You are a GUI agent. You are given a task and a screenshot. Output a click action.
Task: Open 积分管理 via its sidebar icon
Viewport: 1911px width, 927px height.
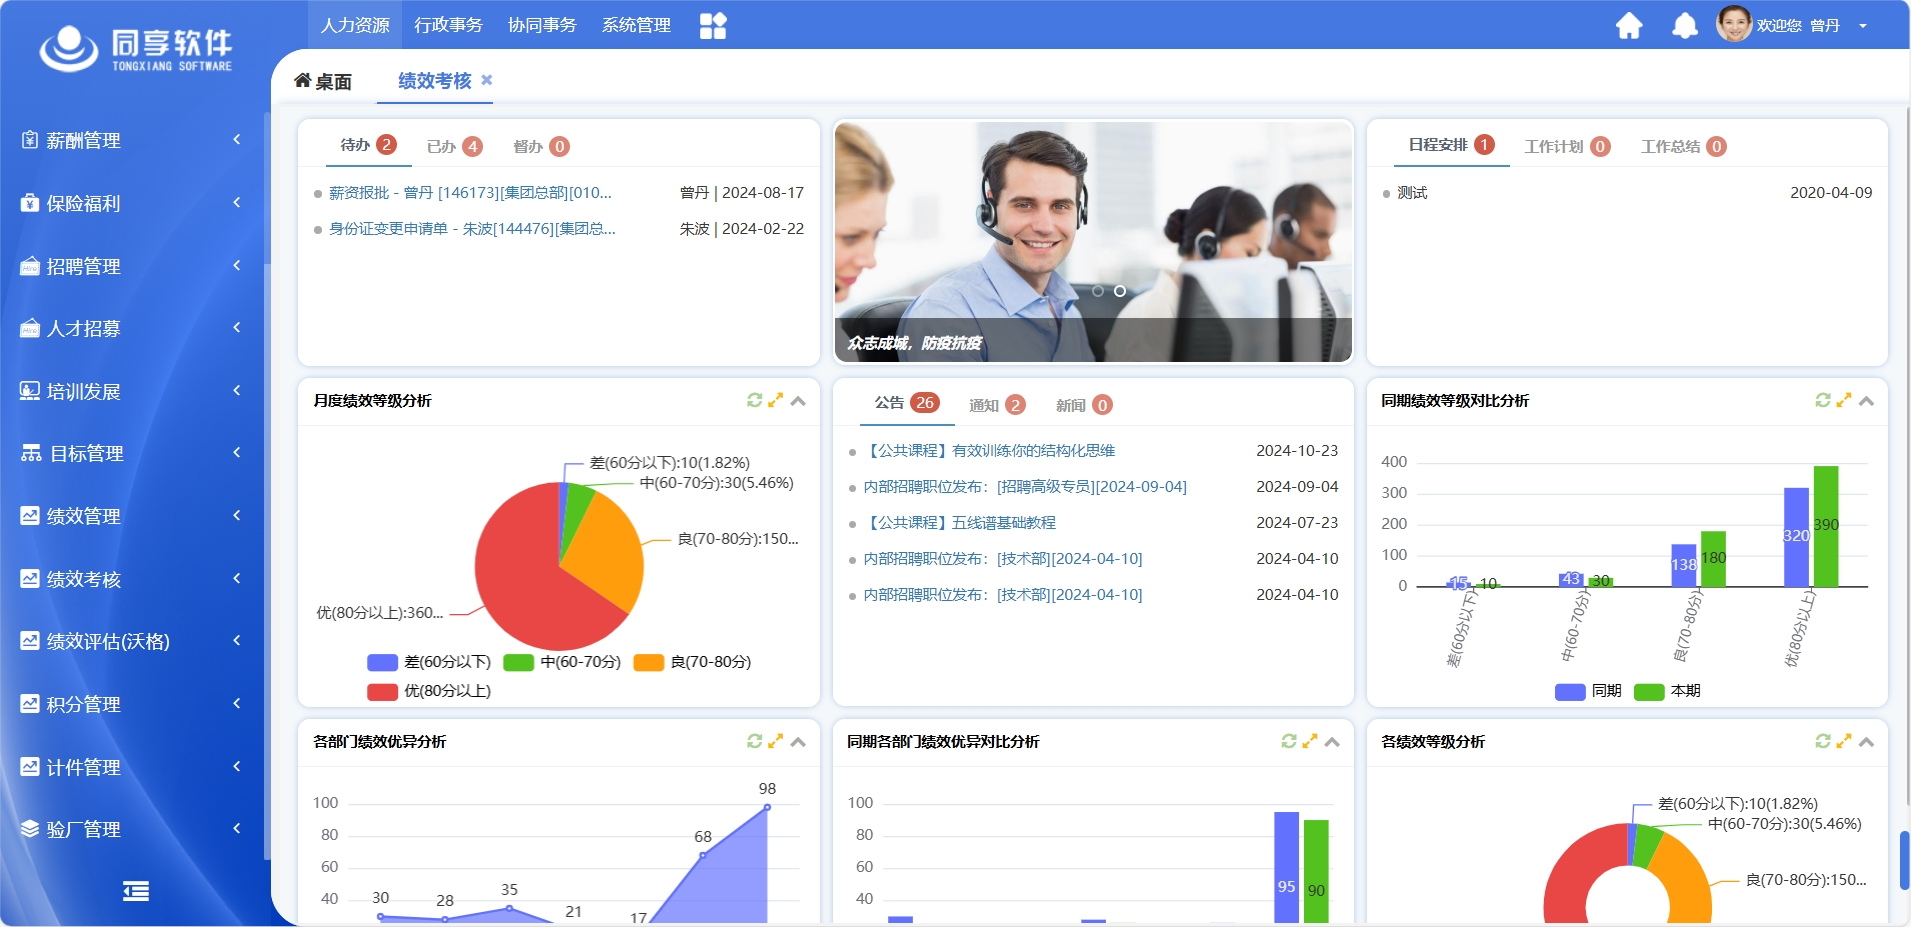click(30, 704)
